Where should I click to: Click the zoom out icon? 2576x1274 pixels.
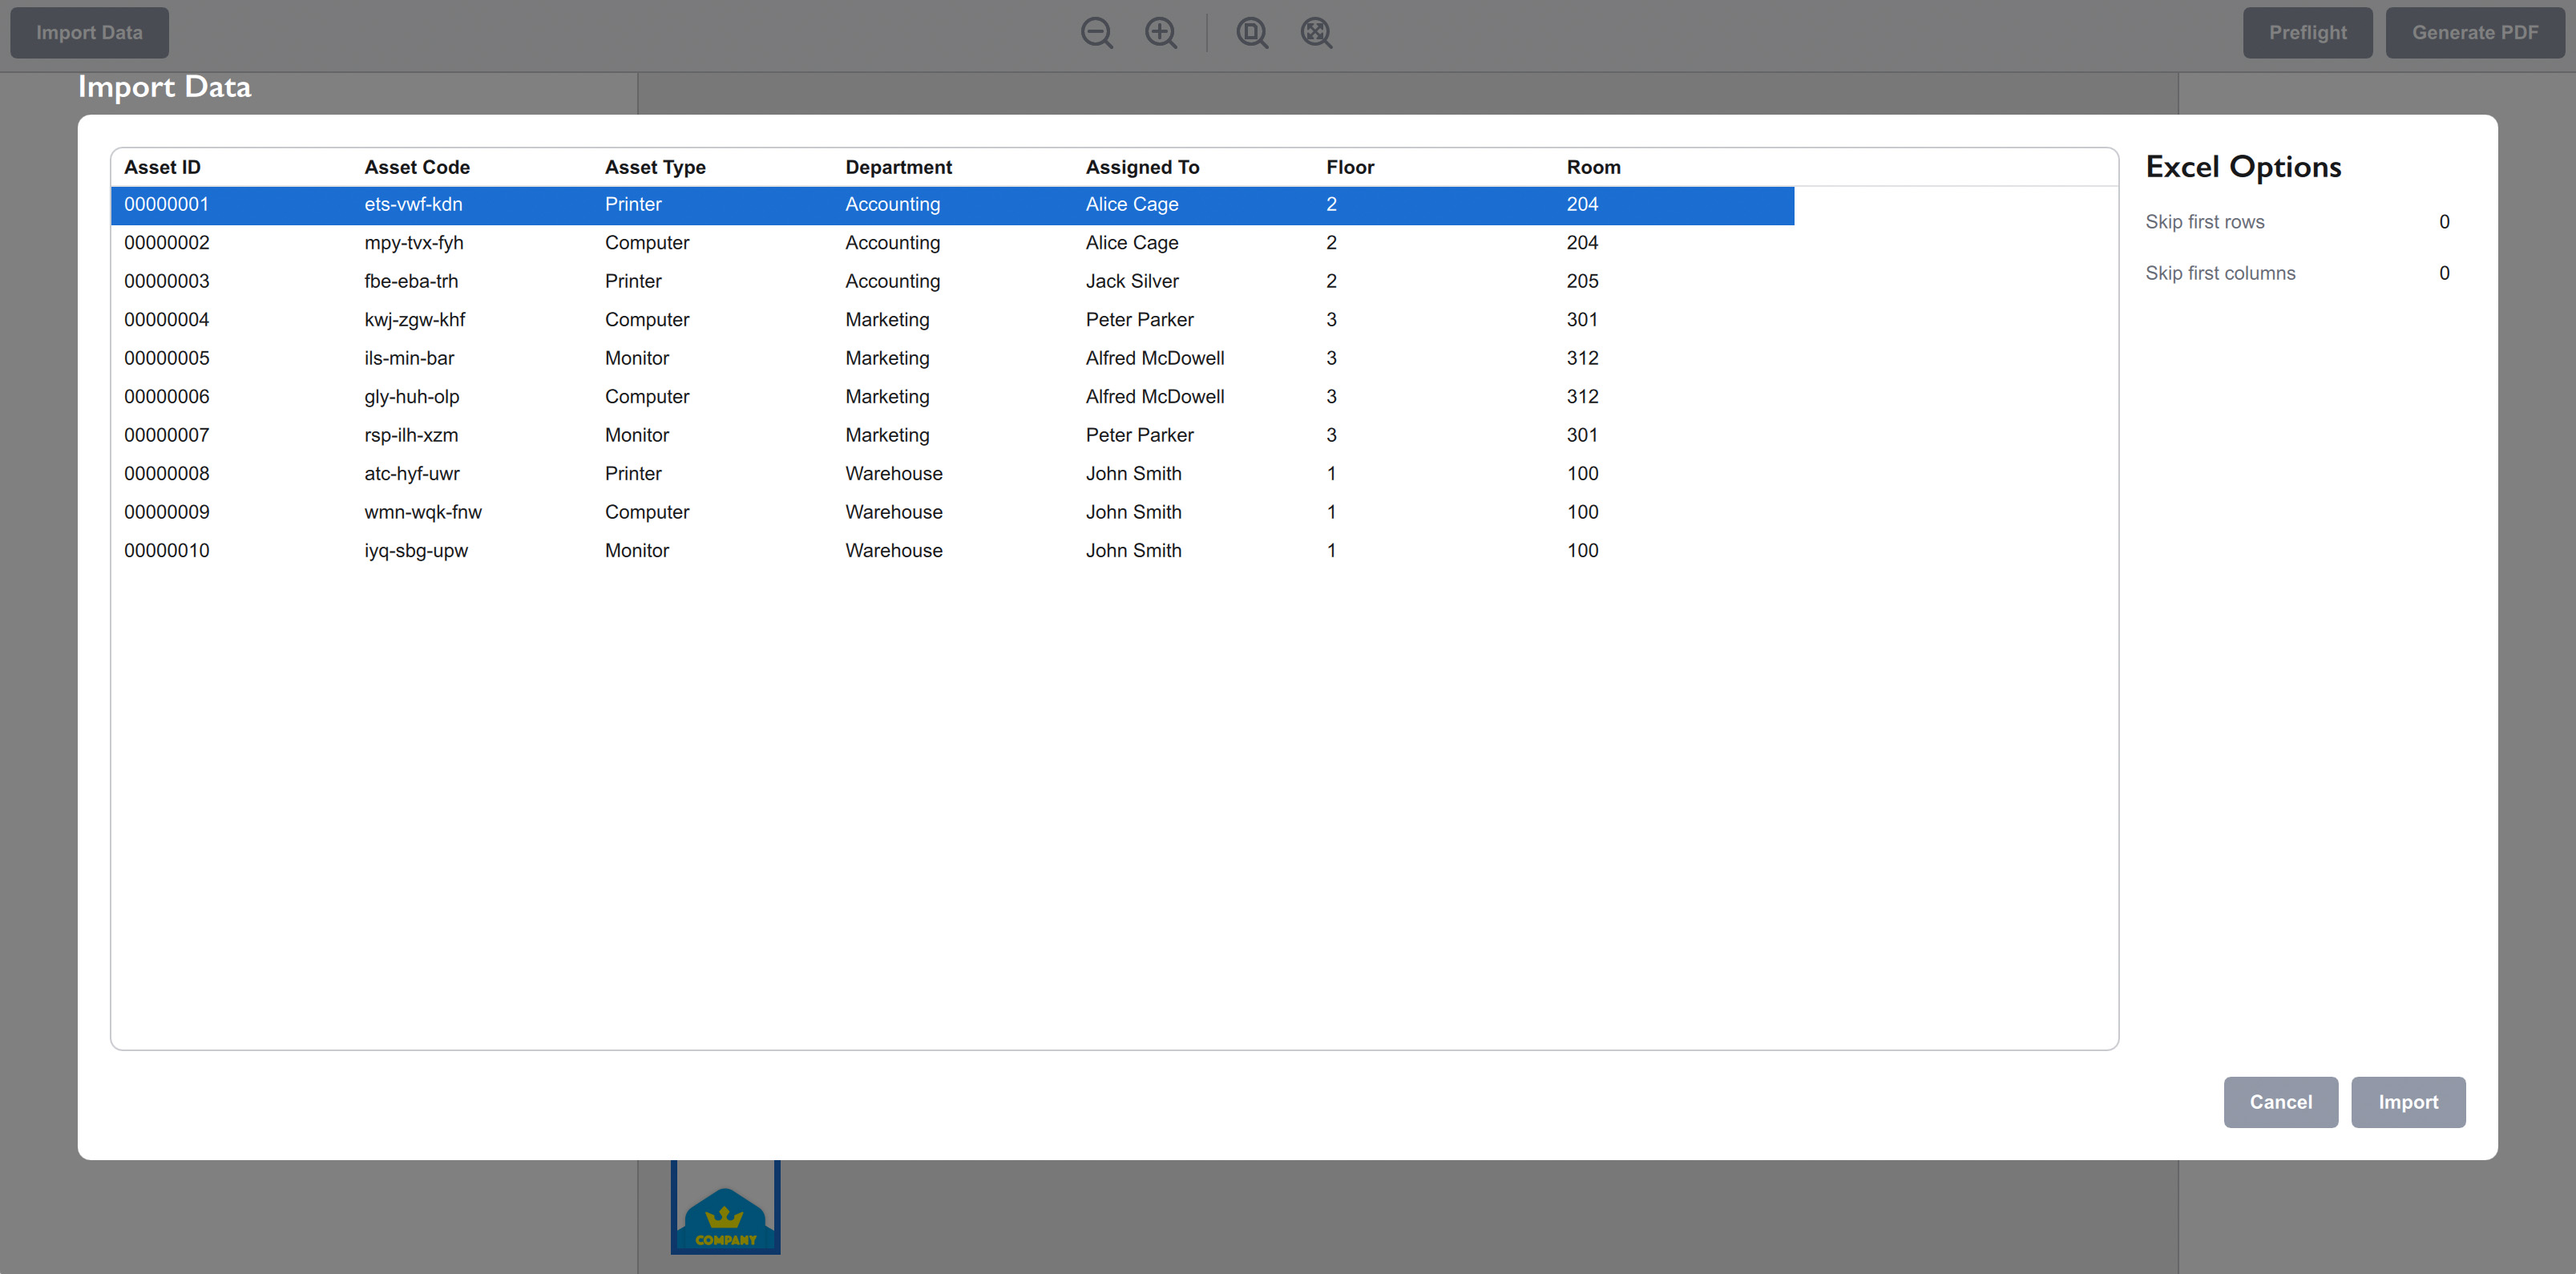pos(1096,32)
